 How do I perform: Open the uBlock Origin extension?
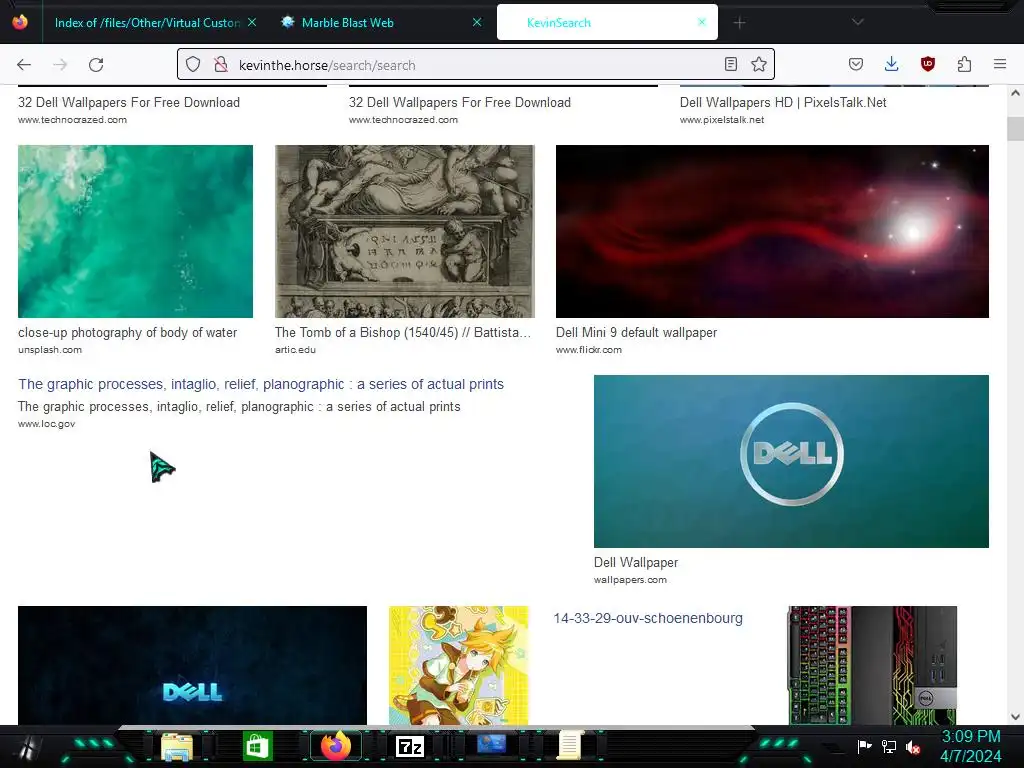click(x=927, y=64)
